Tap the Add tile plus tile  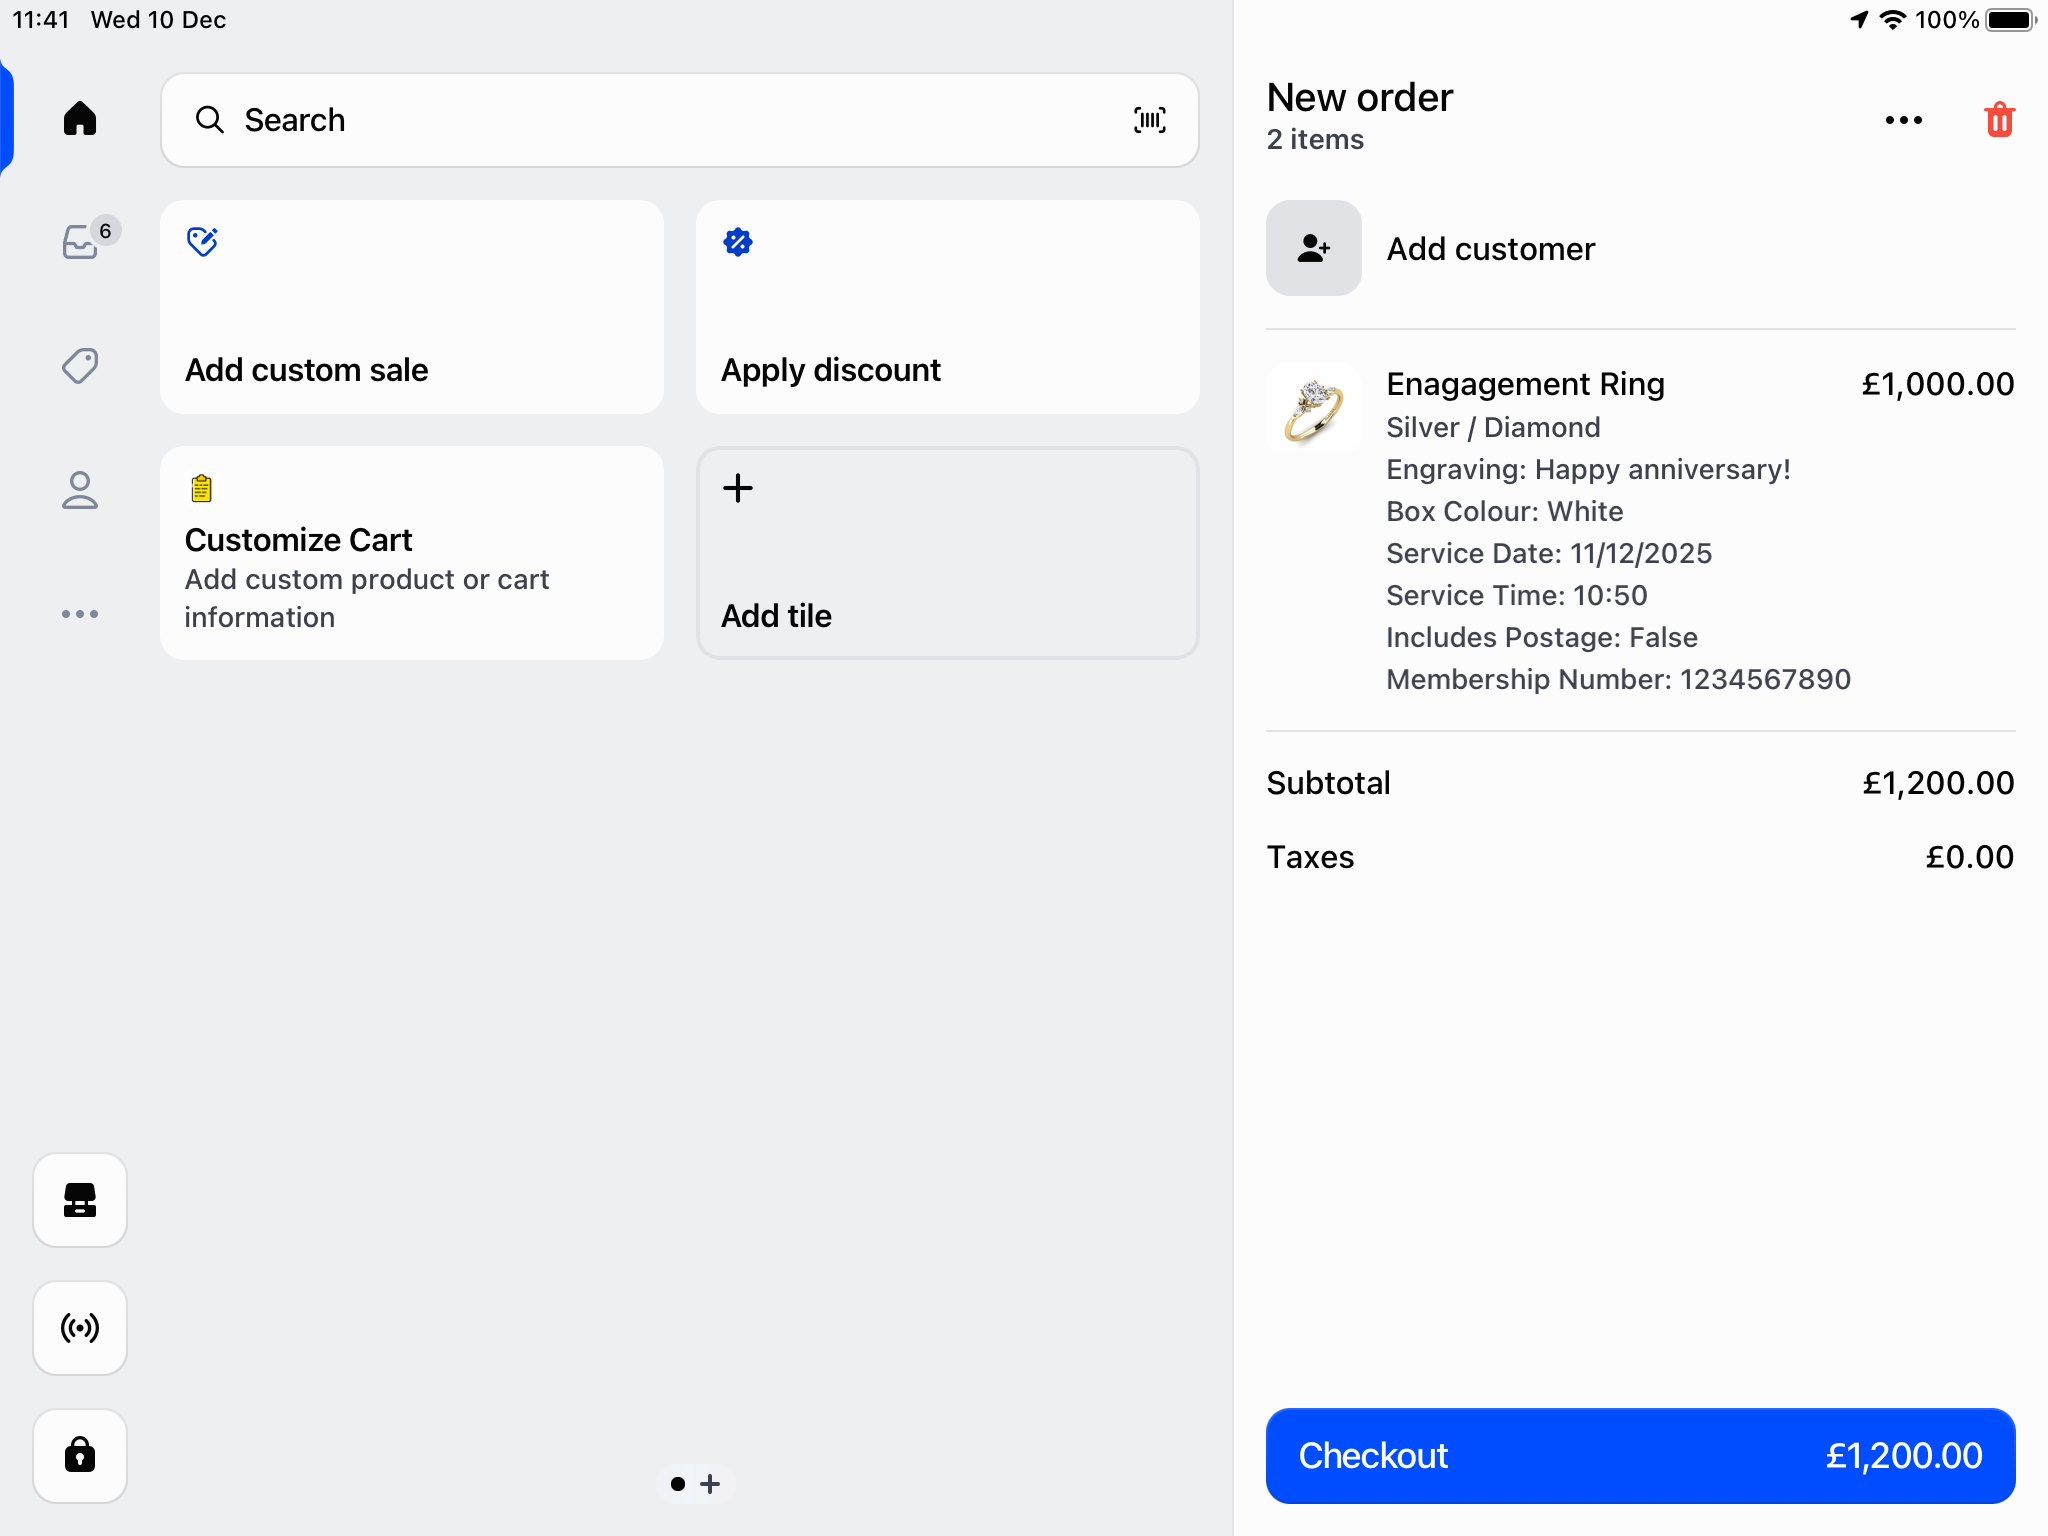[947, 553]
